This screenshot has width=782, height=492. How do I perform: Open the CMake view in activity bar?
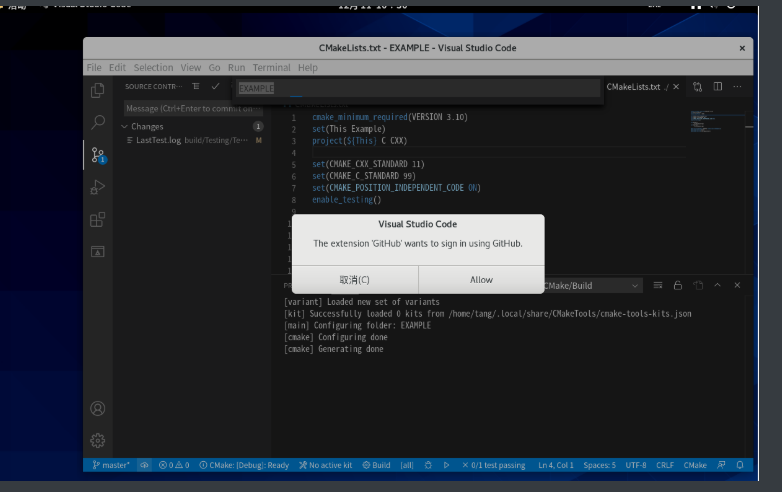98,252
